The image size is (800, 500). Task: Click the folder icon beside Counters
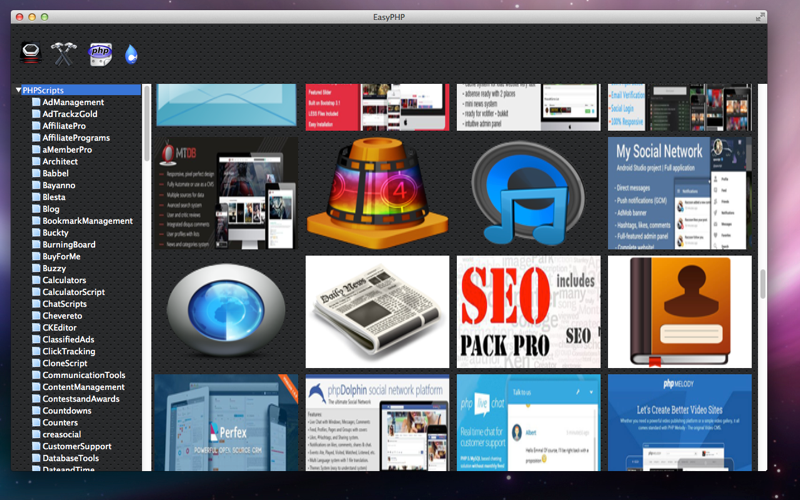pyautogui.click(x=36, y=422)
